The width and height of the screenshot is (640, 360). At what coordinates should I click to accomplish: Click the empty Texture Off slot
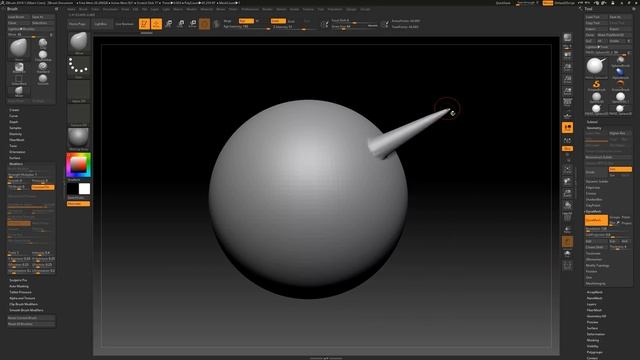pyautogui.click(x=78, y=114)
